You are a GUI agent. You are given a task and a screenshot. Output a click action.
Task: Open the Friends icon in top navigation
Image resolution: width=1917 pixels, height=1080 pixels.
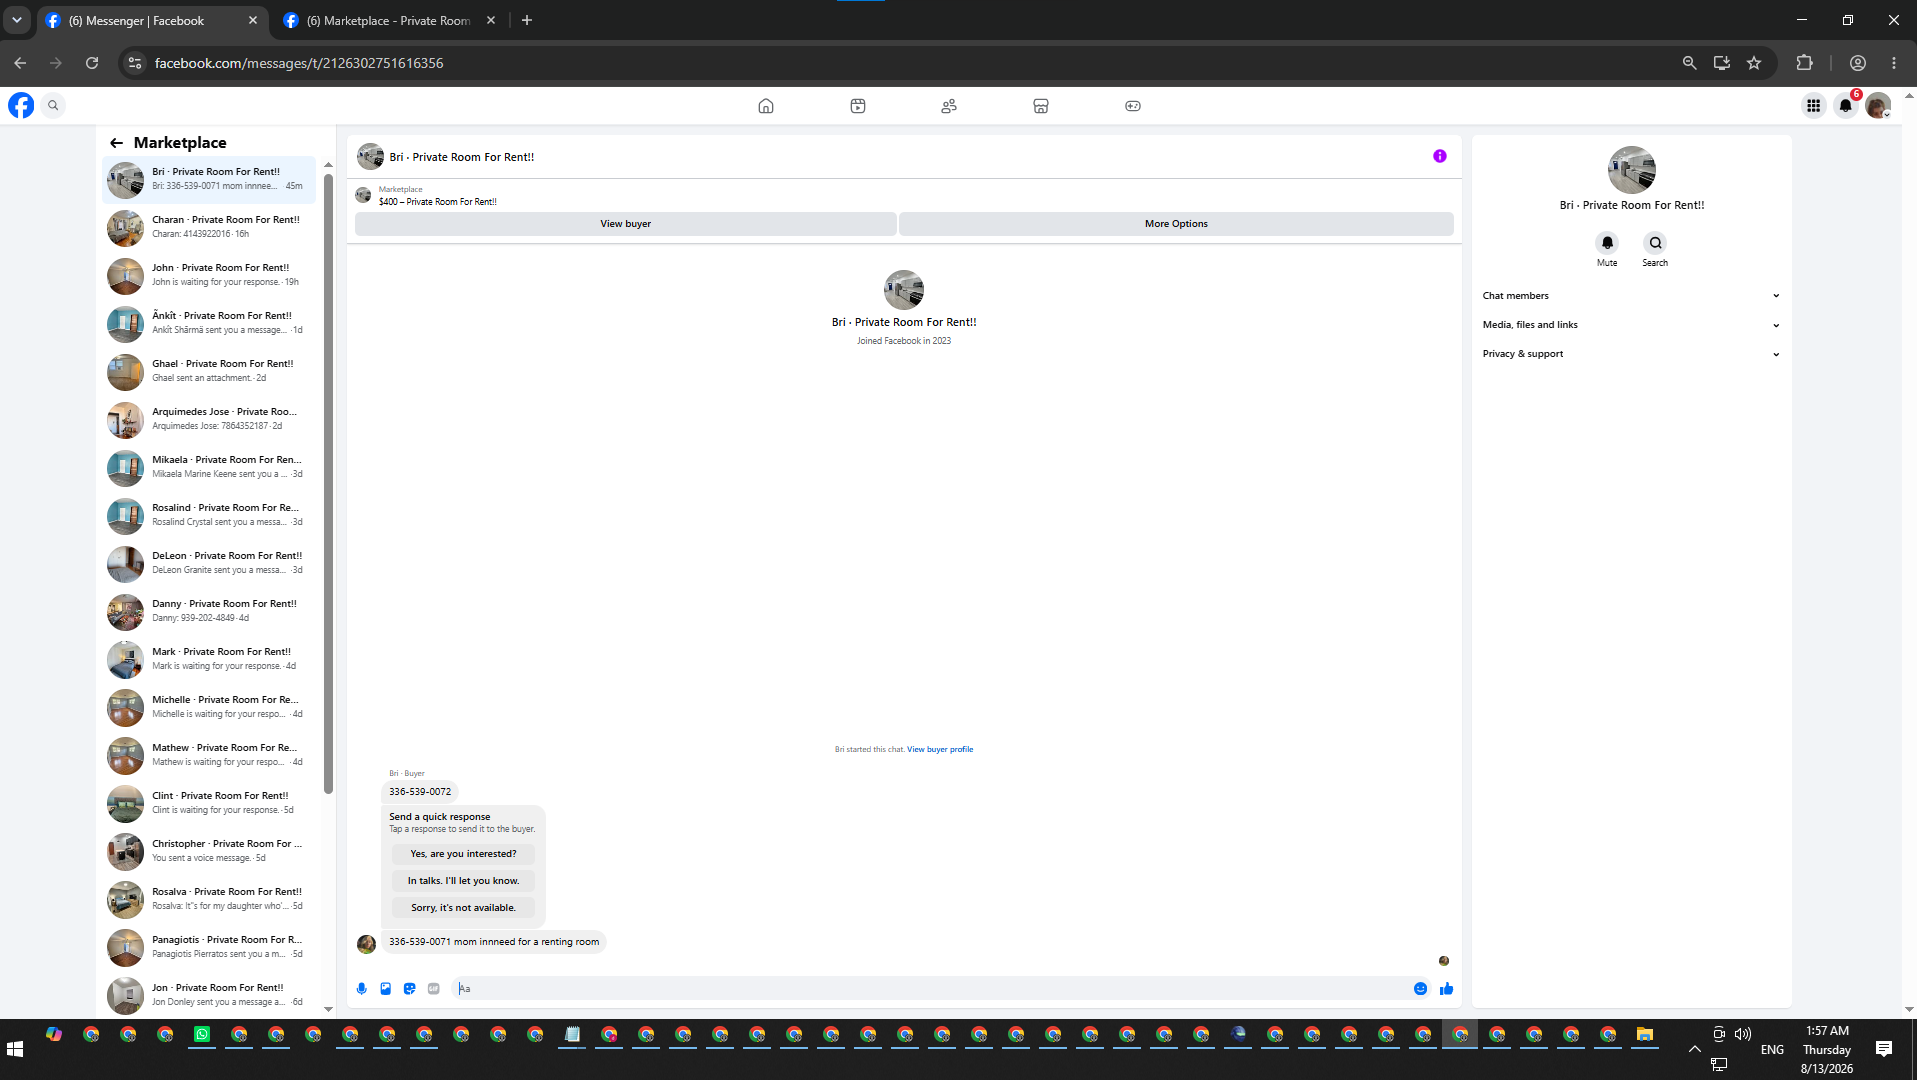point(949,106)
